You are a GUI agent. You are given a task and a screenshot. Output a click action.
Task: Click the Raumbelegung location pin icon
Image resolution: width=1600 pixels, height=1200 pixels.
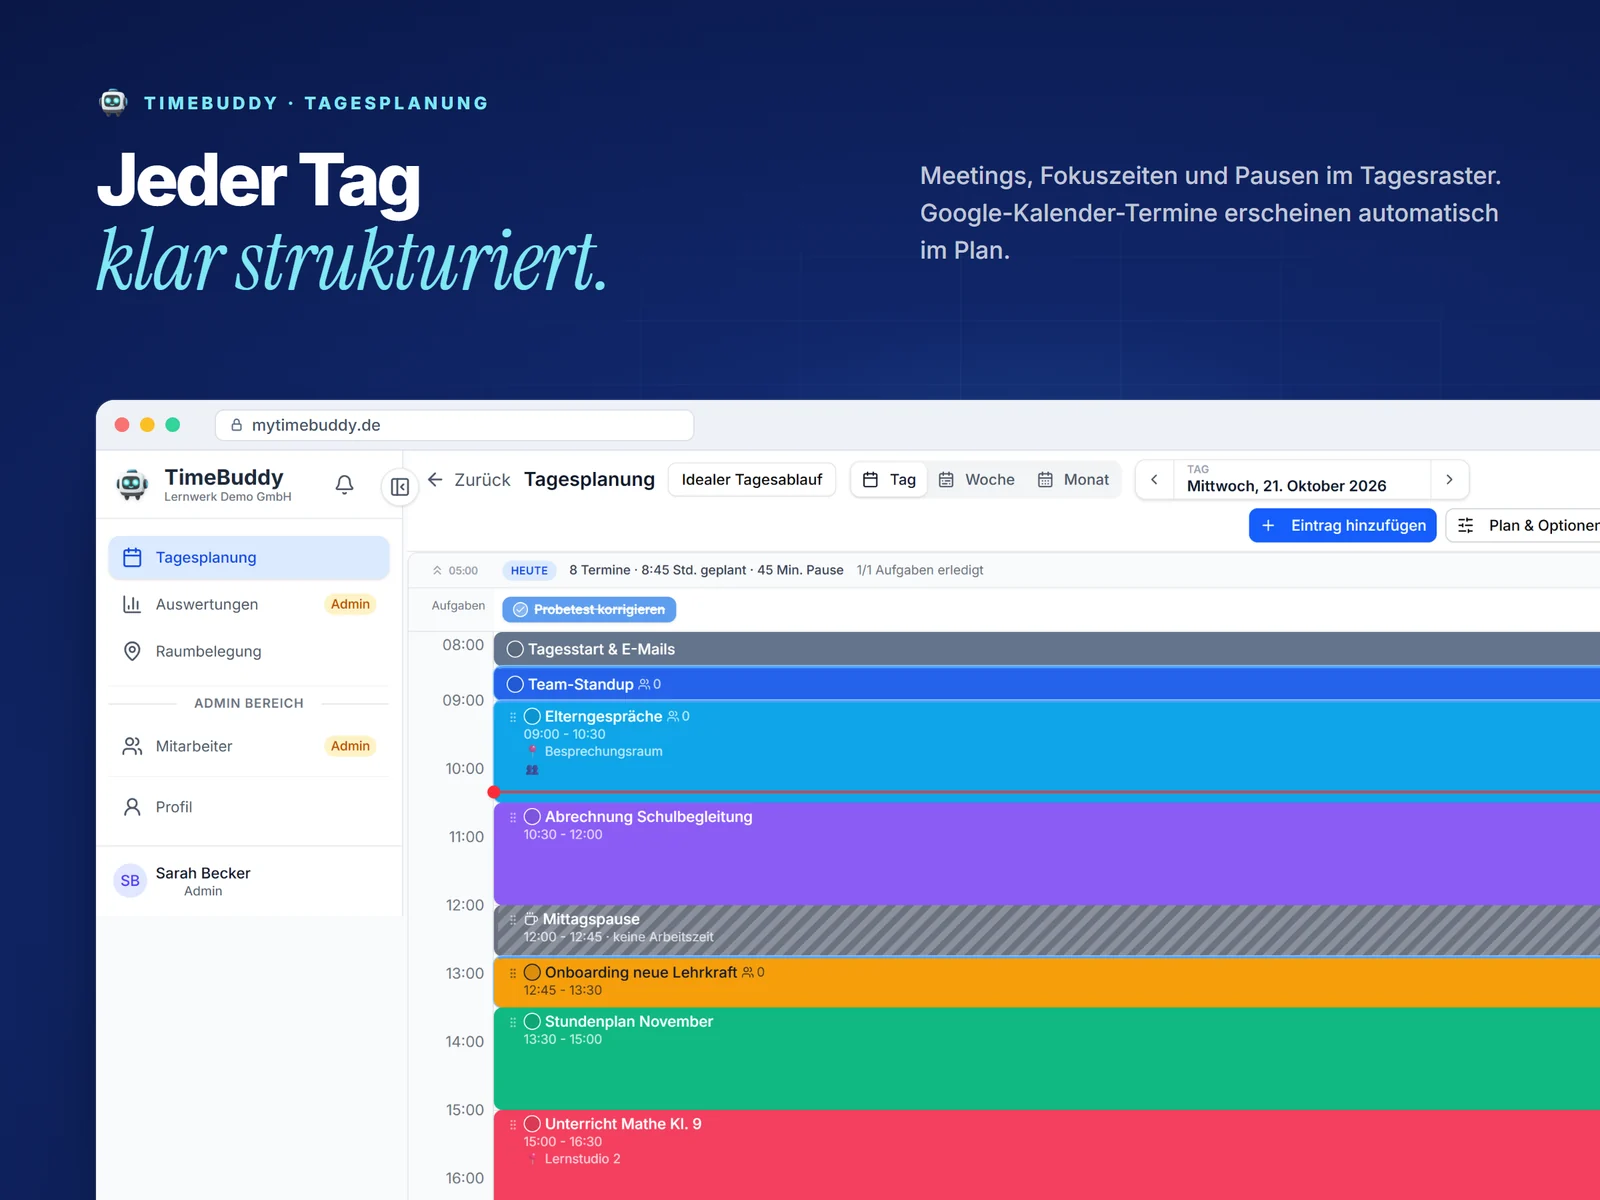pos(132,651)
